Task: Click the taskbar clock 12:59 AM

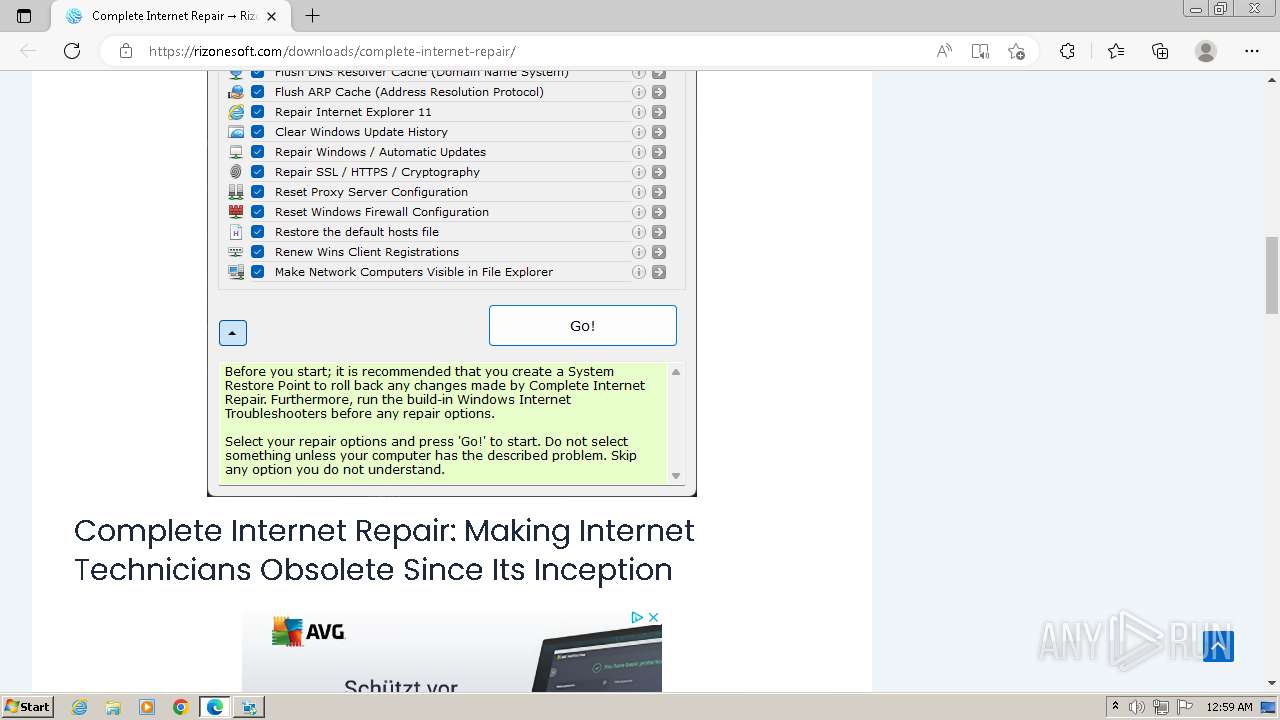Action: [x=1229, y=707]
